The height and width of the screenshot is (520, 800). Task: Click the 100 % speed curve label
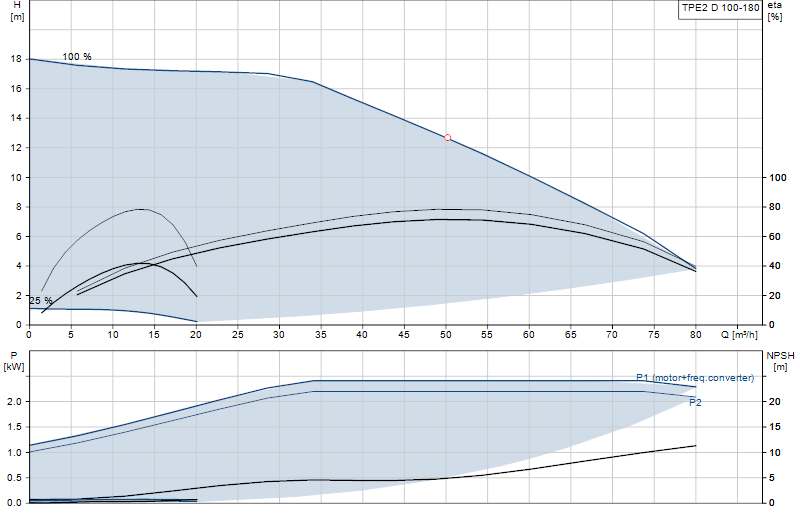(x=77, y=57)
